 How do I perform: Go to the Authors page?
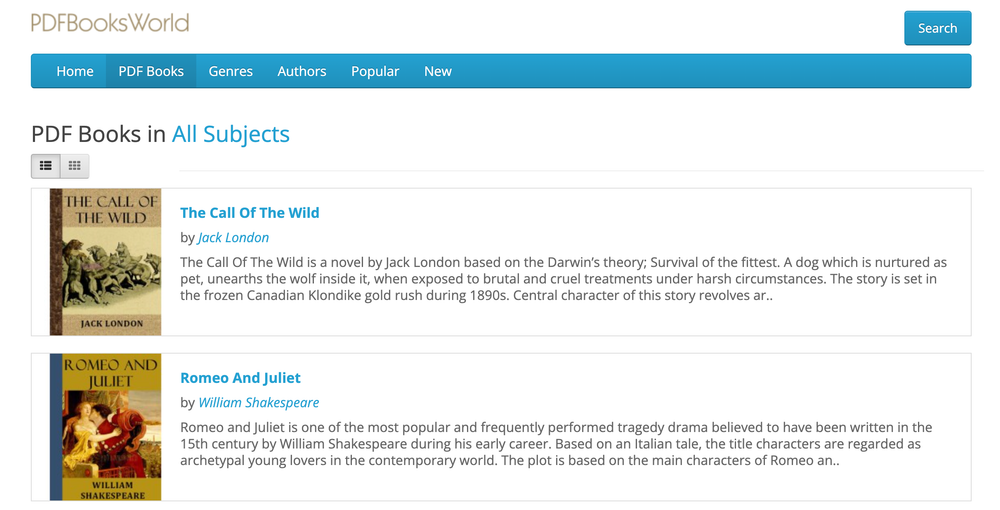click(302, 71)
